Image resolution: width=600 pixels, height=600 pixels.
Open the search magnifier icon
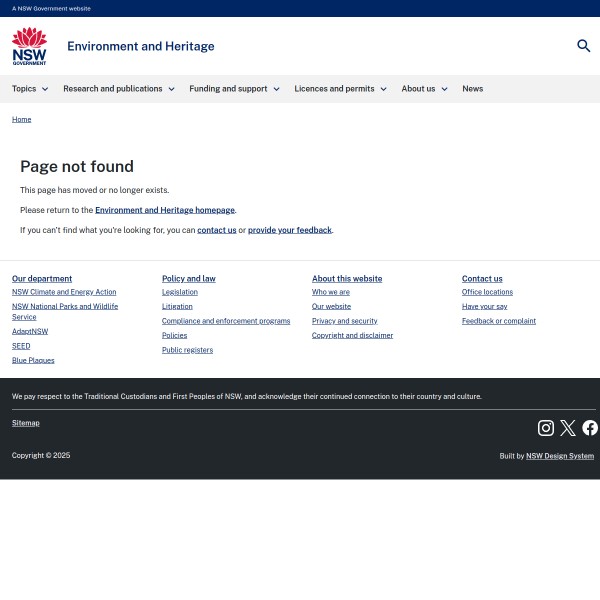pyautogui.click(x=583, y=46)
